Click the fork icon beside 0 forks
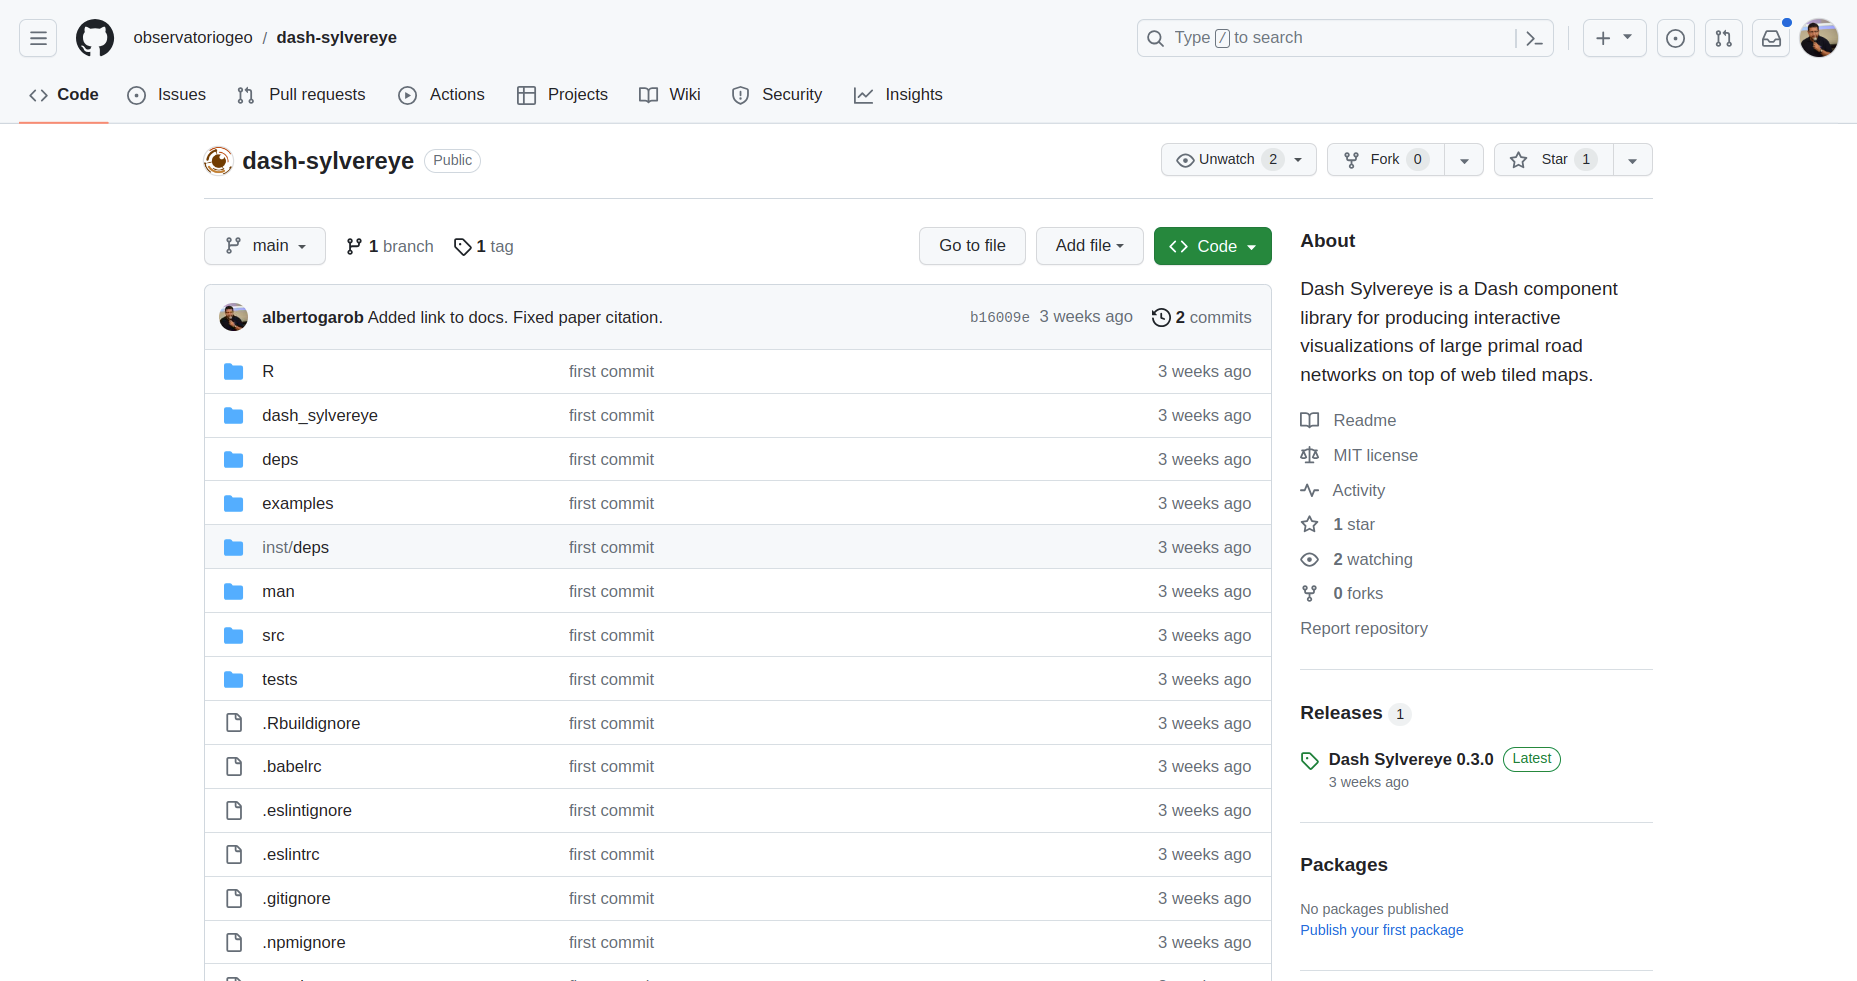The height and width of the screenshot is (981, 1857). 1309,593
